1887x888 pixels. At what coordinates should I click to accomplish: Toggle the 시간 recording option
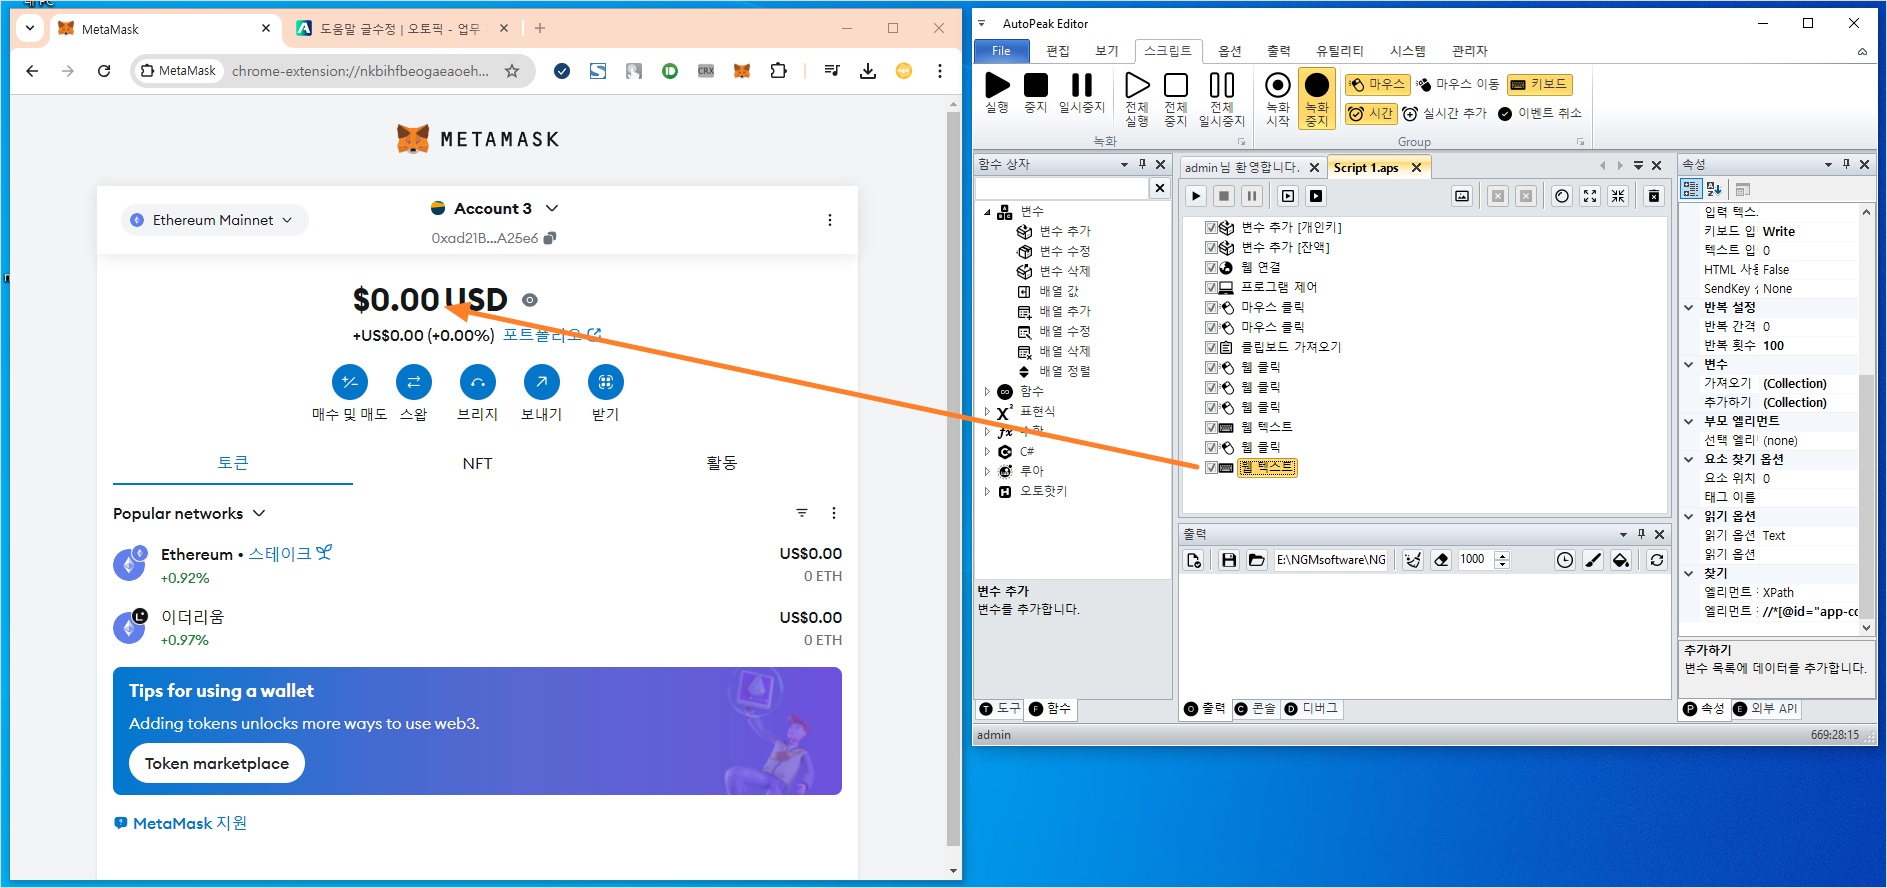pos(1371,114)
